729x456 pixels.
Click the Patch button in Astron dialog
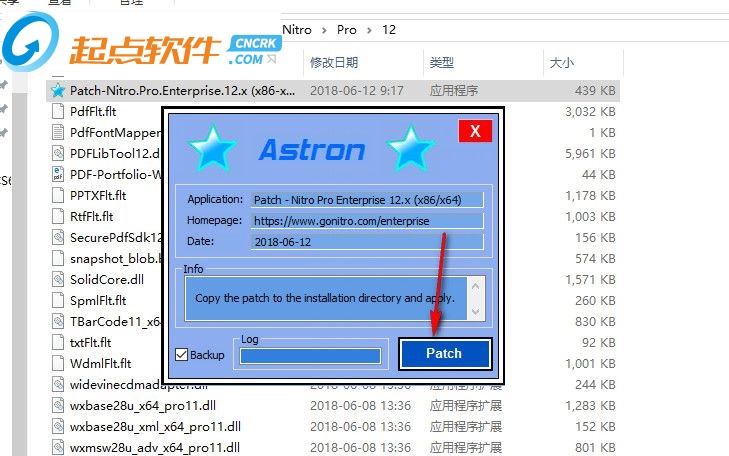pos(444,354)
